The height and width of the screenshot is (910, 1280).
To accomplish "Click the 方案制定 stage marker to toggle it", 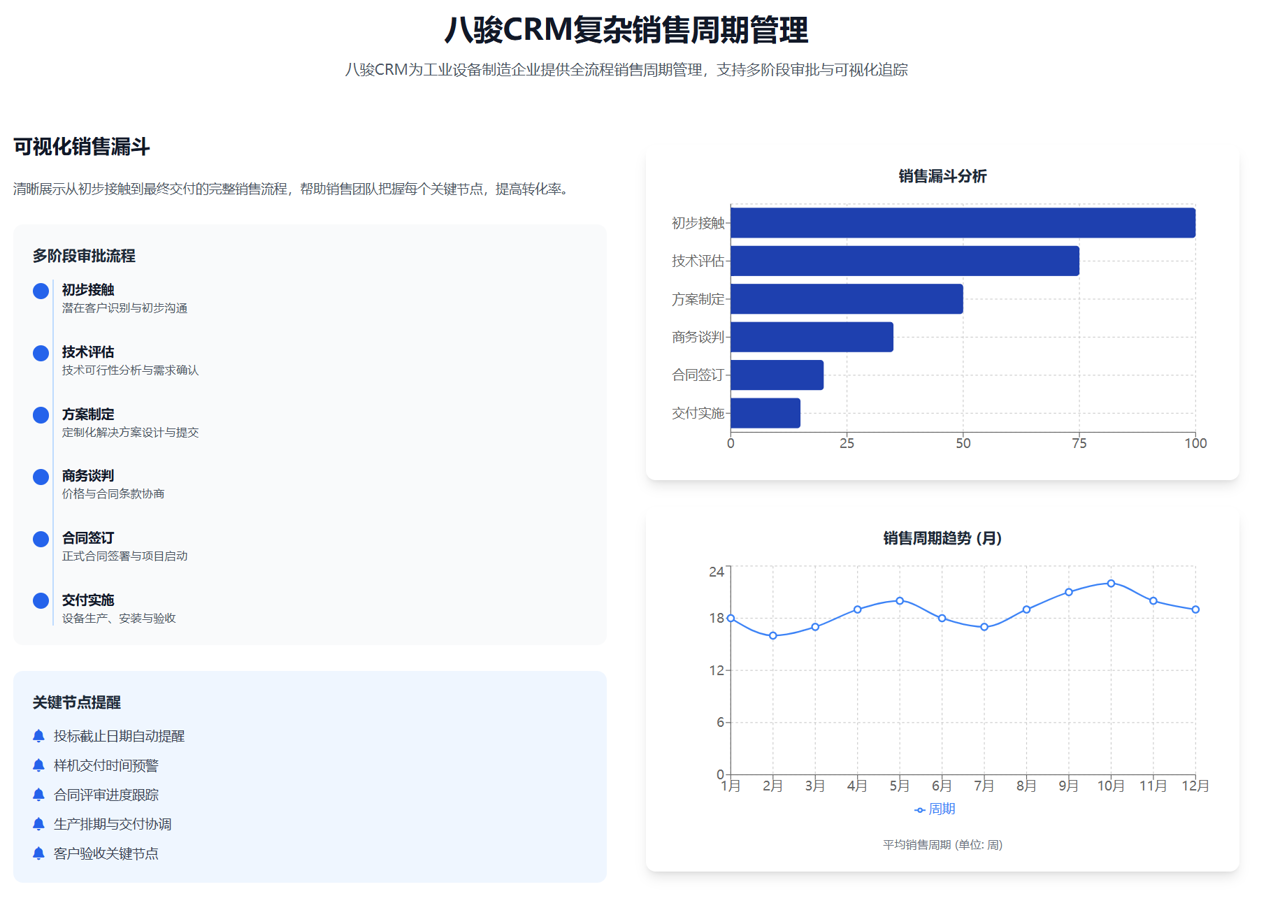I will [40, 414].
